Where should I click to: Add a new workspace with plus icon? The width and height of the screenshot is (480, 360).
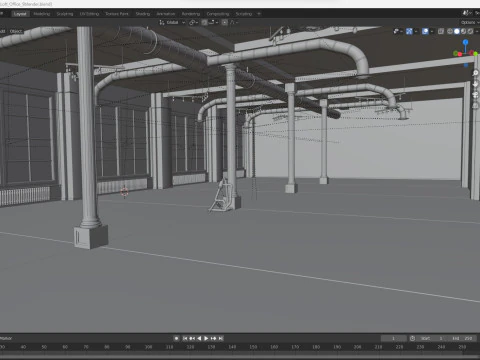(x=259, y=14)
